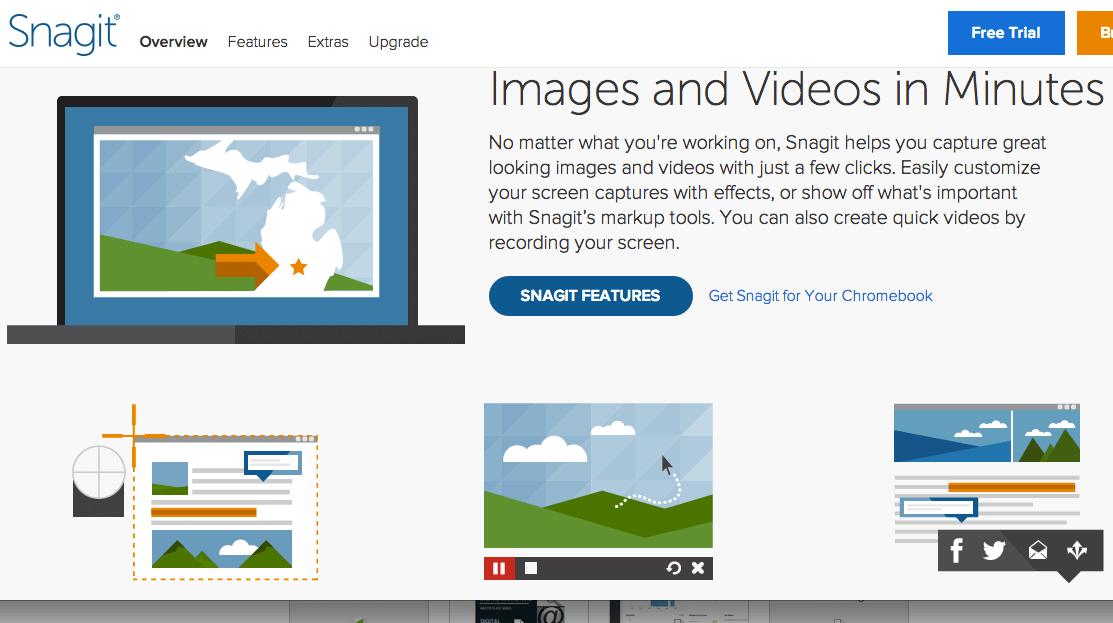Click the restart recording arrow icon

tap(674, 568)
